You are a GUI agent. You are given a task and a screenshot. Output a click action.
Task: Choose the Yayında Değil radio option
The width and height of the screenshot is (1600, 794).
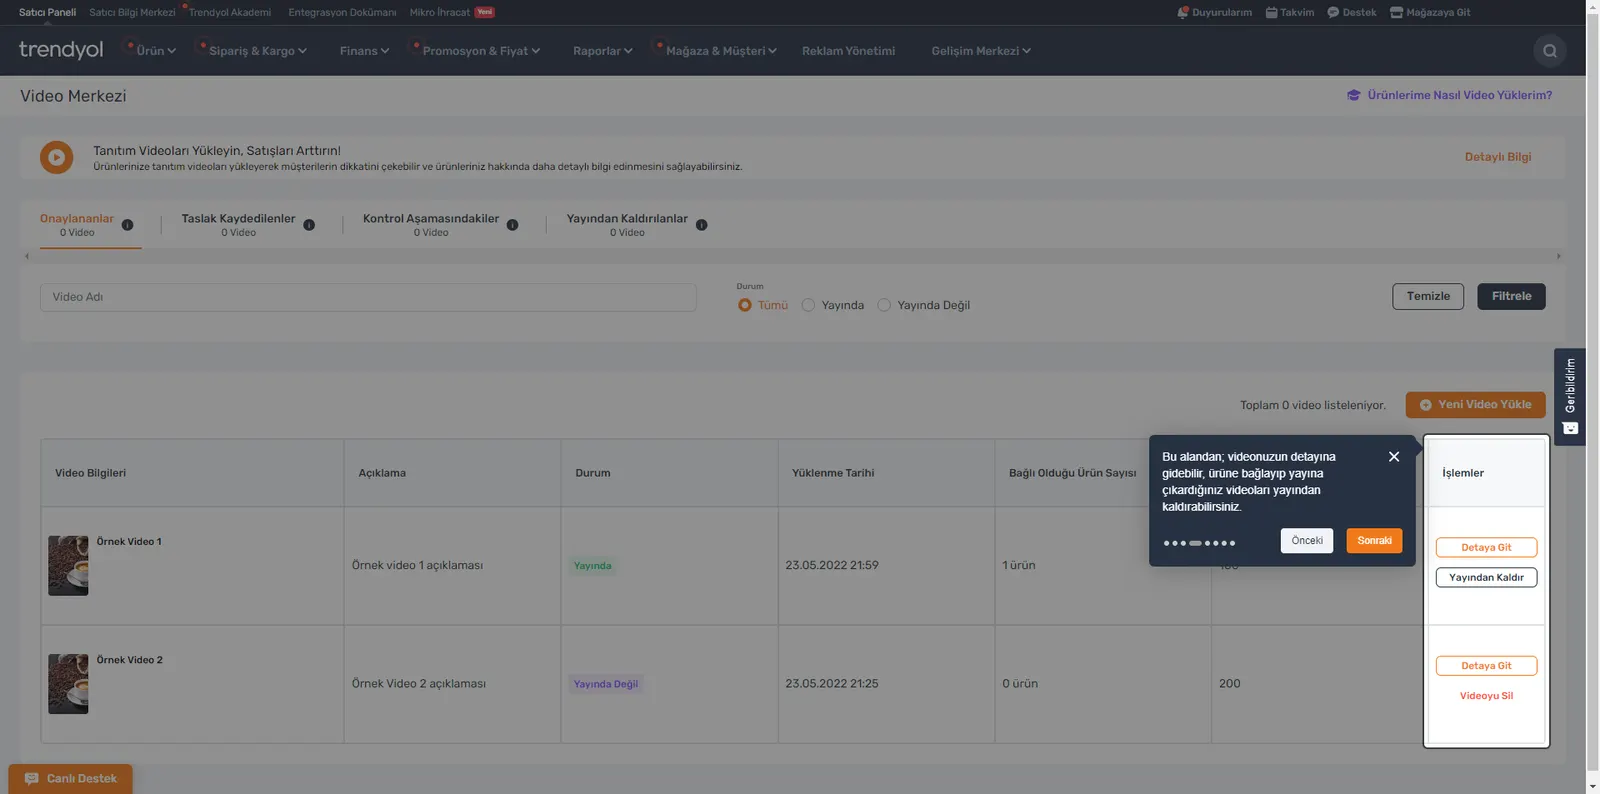[x=884, y=305]
